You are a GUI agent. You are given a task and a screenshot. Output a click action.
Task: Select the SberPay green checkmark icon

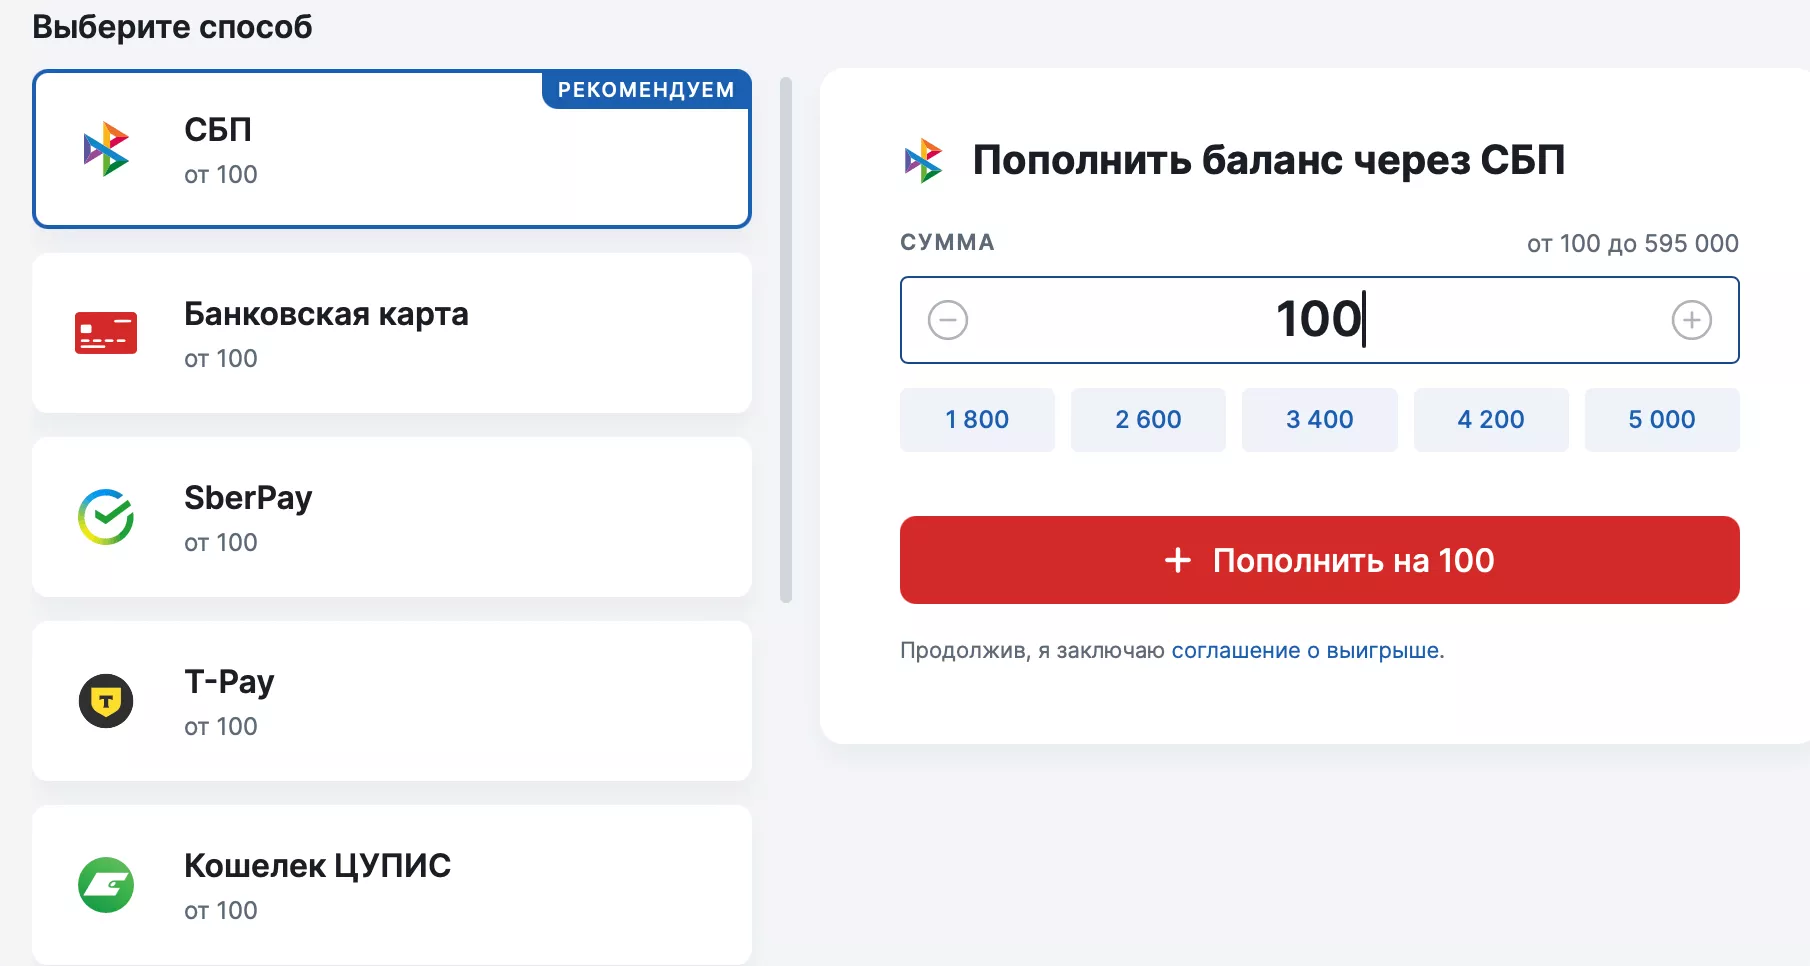click(105, 517)
